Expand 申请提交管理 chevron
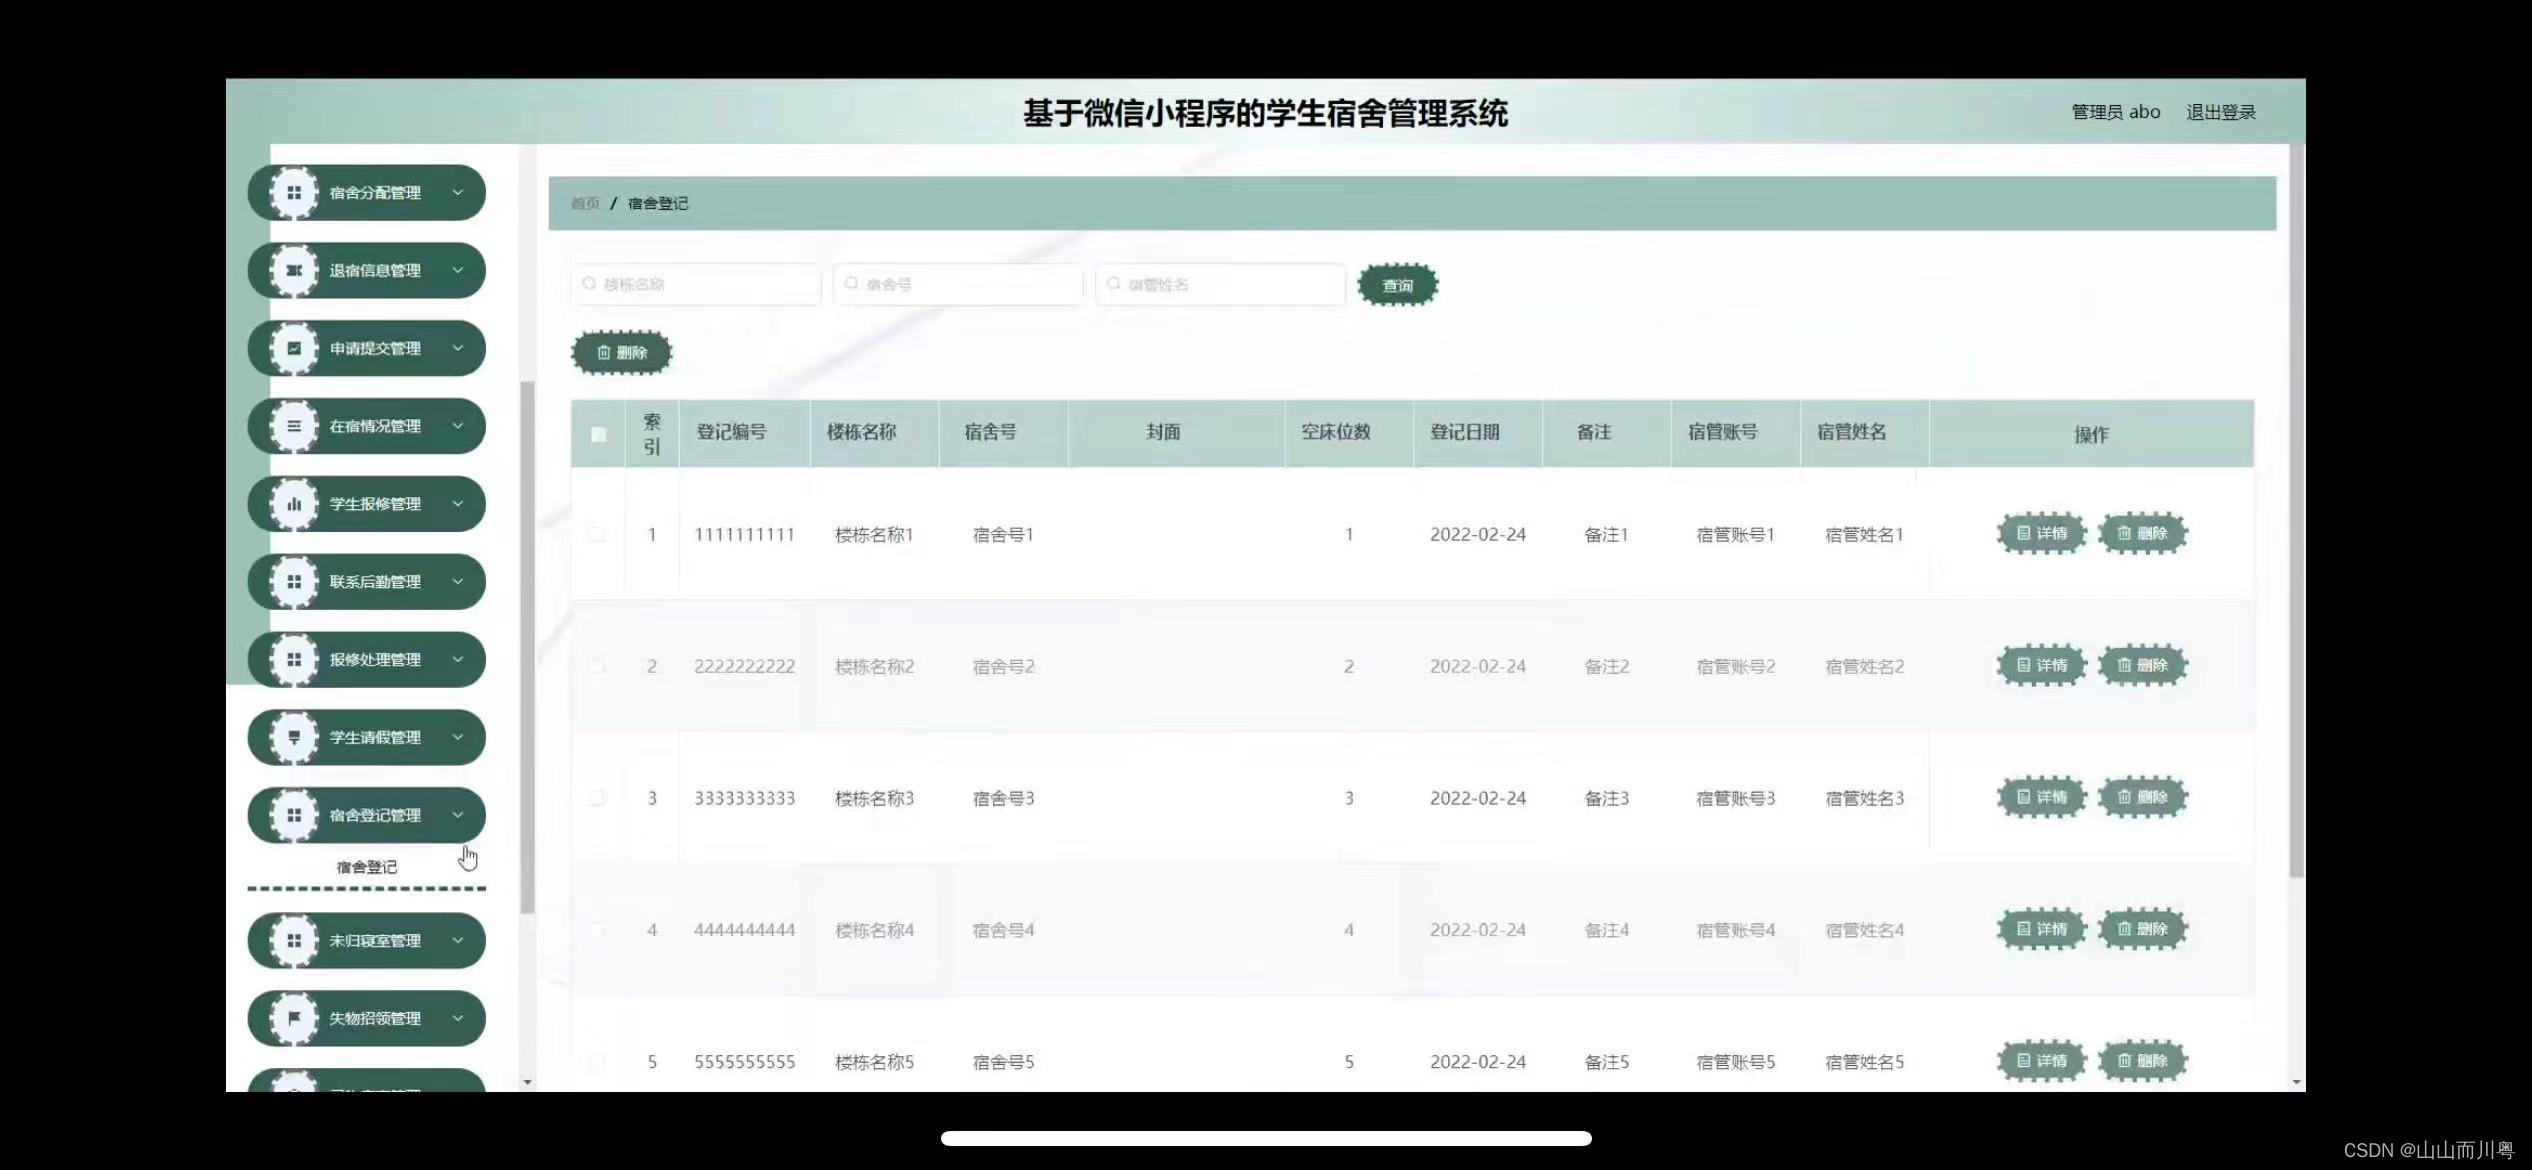 point(458,348)
